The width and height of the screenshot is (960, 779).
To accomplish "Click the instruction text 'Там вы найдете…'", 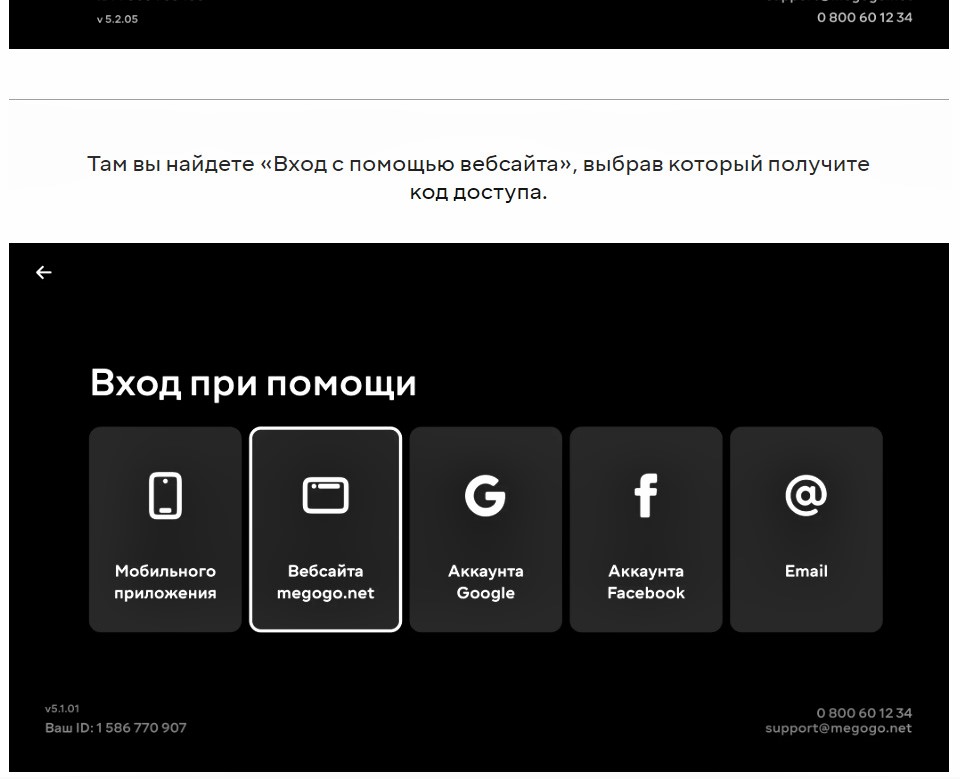I will coord(478,178).
